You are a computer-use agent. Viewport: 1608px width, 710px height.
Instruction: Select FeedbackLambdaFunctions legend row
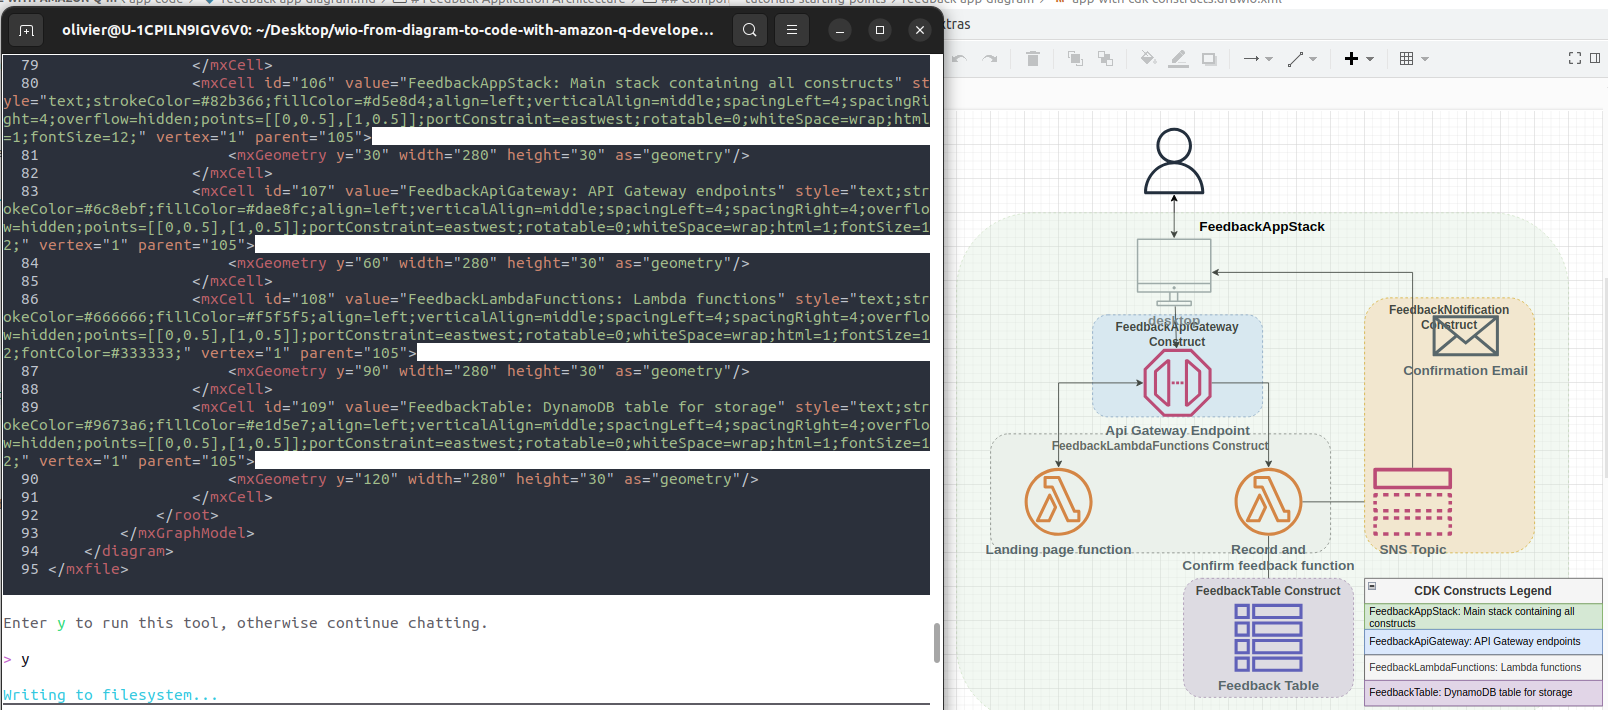pos(1483,668)
